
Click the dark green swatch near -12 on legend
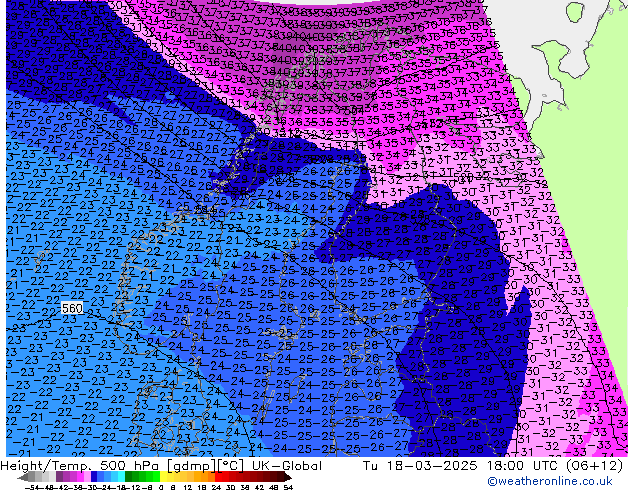[x=128, y=477]
